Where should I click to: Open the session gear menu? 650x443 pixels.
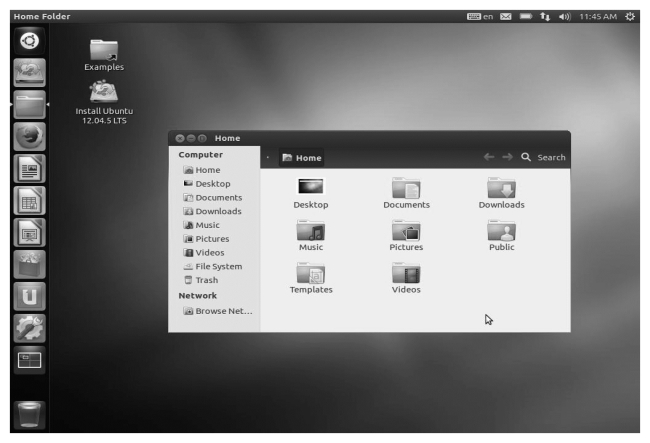[630, 17]
